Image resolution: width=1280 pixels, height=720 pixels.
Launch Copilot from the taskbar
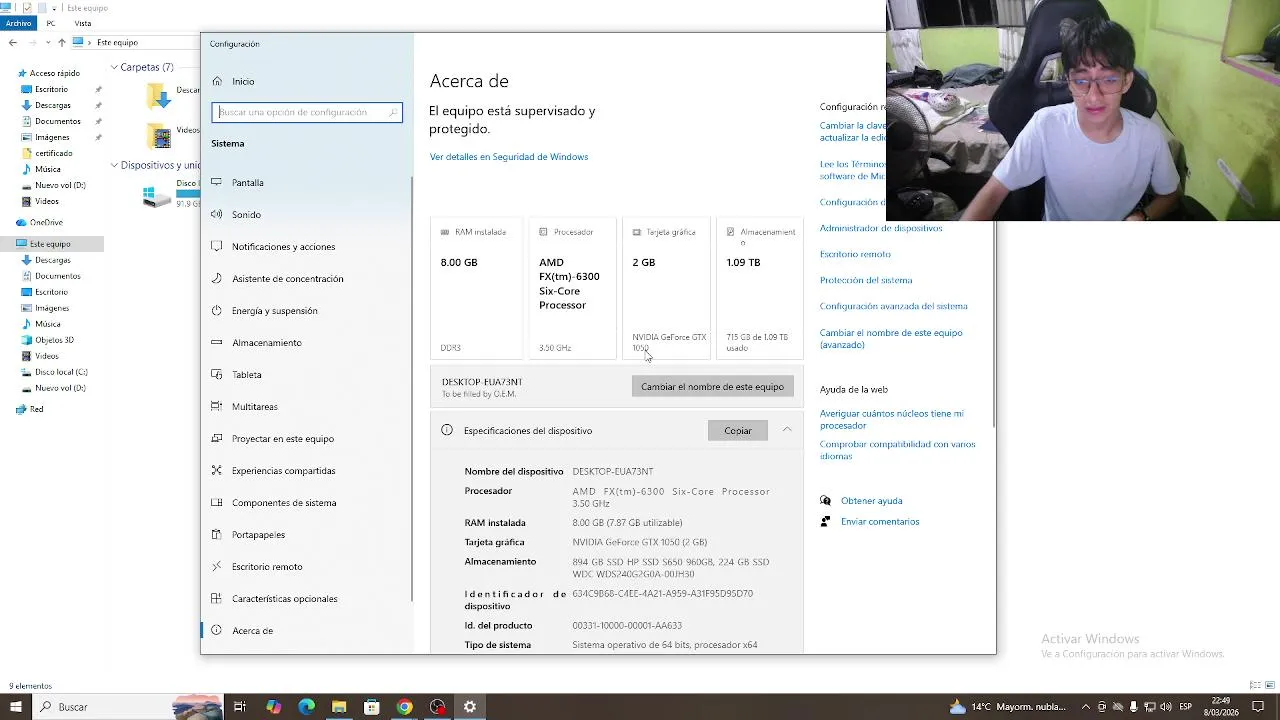tap(273, 707)
